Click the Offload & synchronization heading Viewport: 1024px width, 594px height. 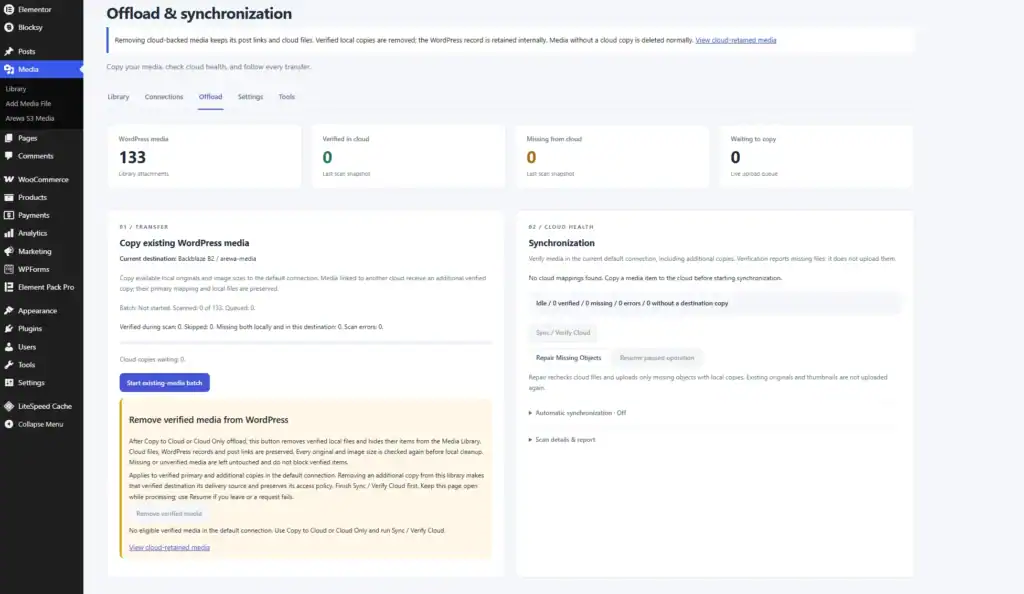(x=199, y=14)
